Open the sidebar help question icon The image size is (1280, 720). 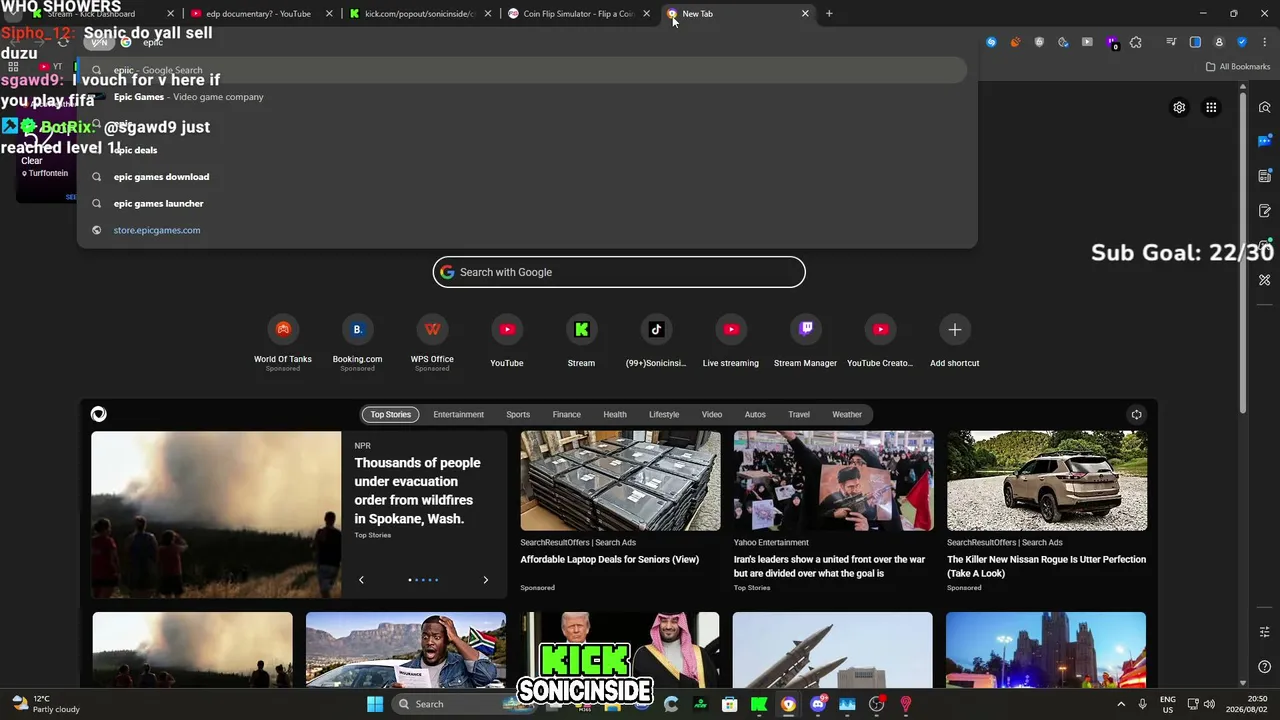pyautogui.click(x=1265, y=667)
